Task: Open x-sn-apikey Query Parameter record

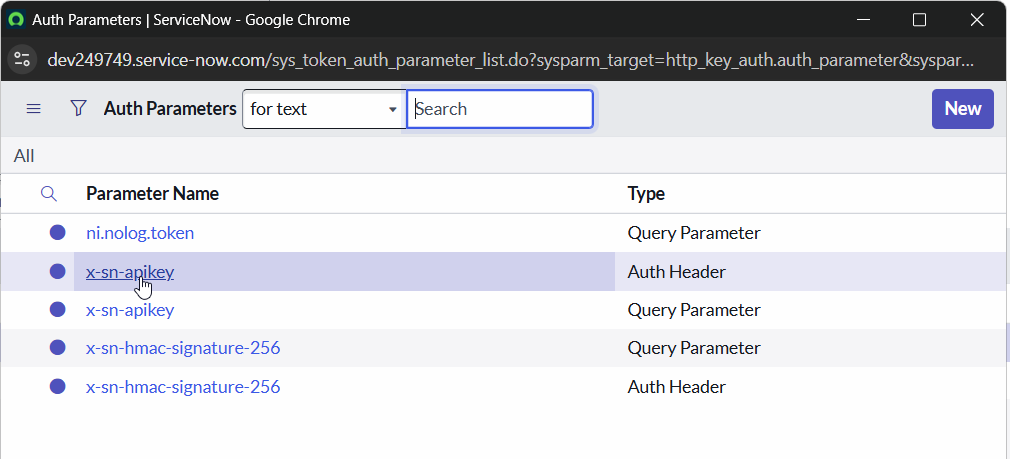Action: tap(130, 310)
